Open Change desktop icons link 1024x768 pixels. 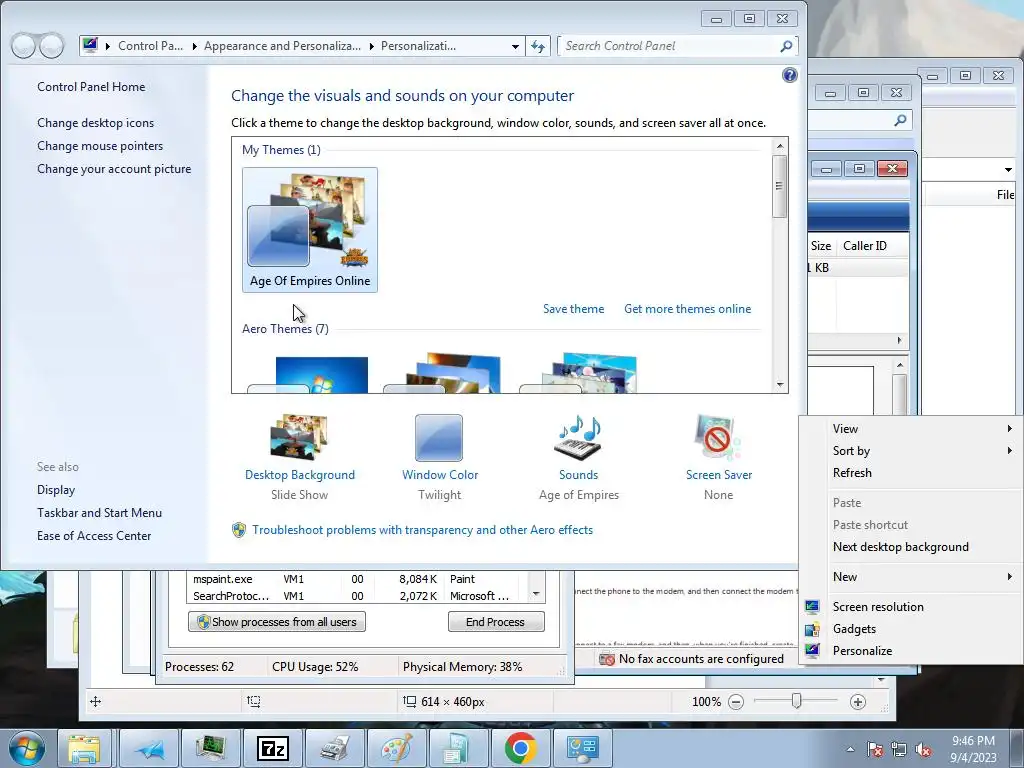95,123
